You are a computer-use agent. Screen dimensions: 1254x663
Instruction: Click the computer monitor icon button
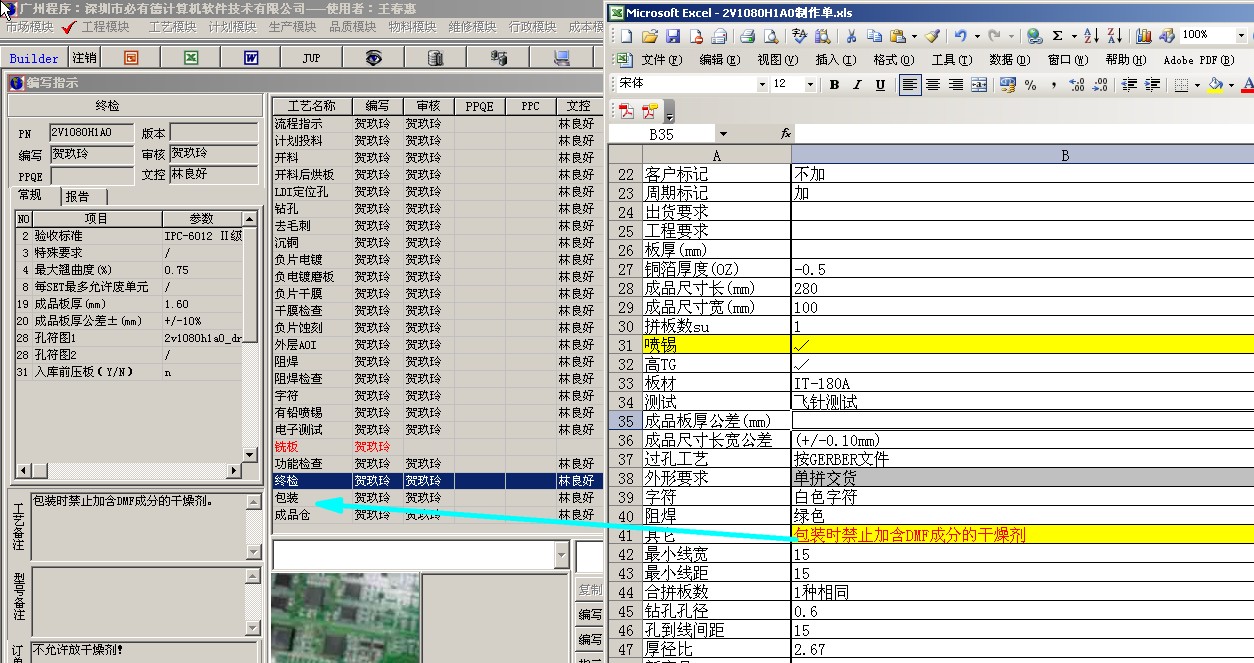point(563,58)
